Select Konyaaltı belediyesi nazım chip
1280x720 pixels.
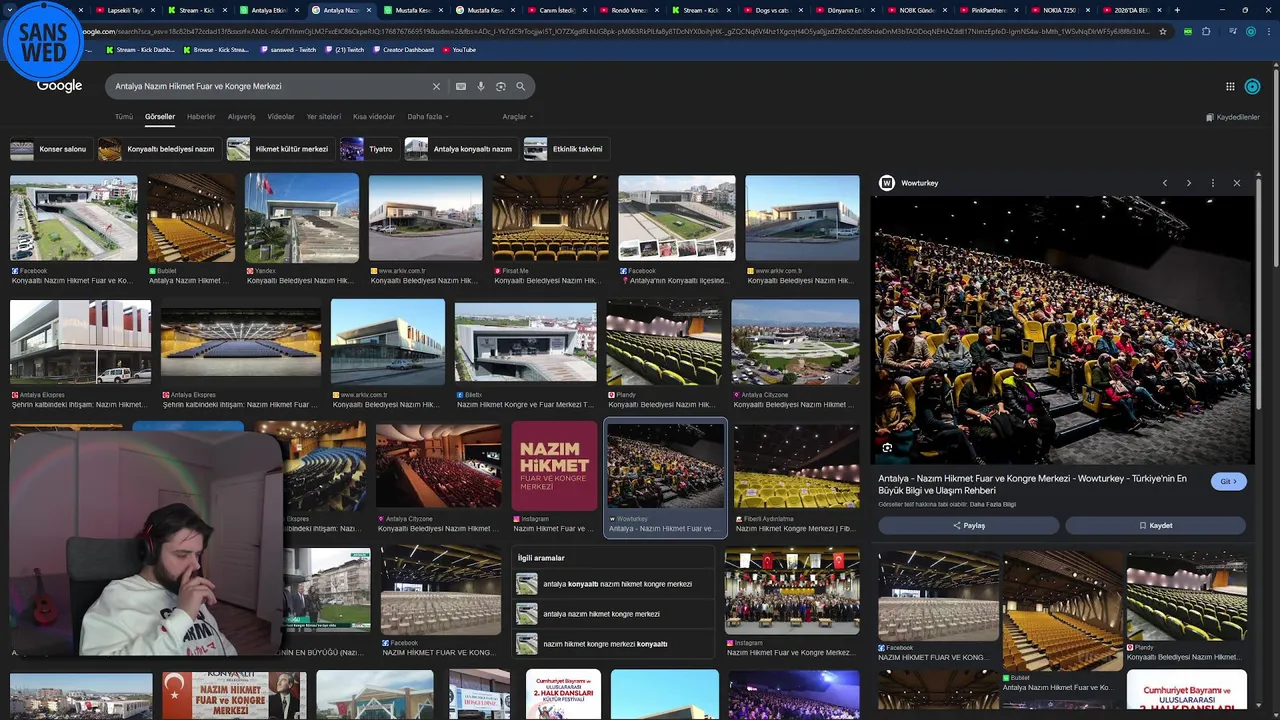click(x=158, y=149)
